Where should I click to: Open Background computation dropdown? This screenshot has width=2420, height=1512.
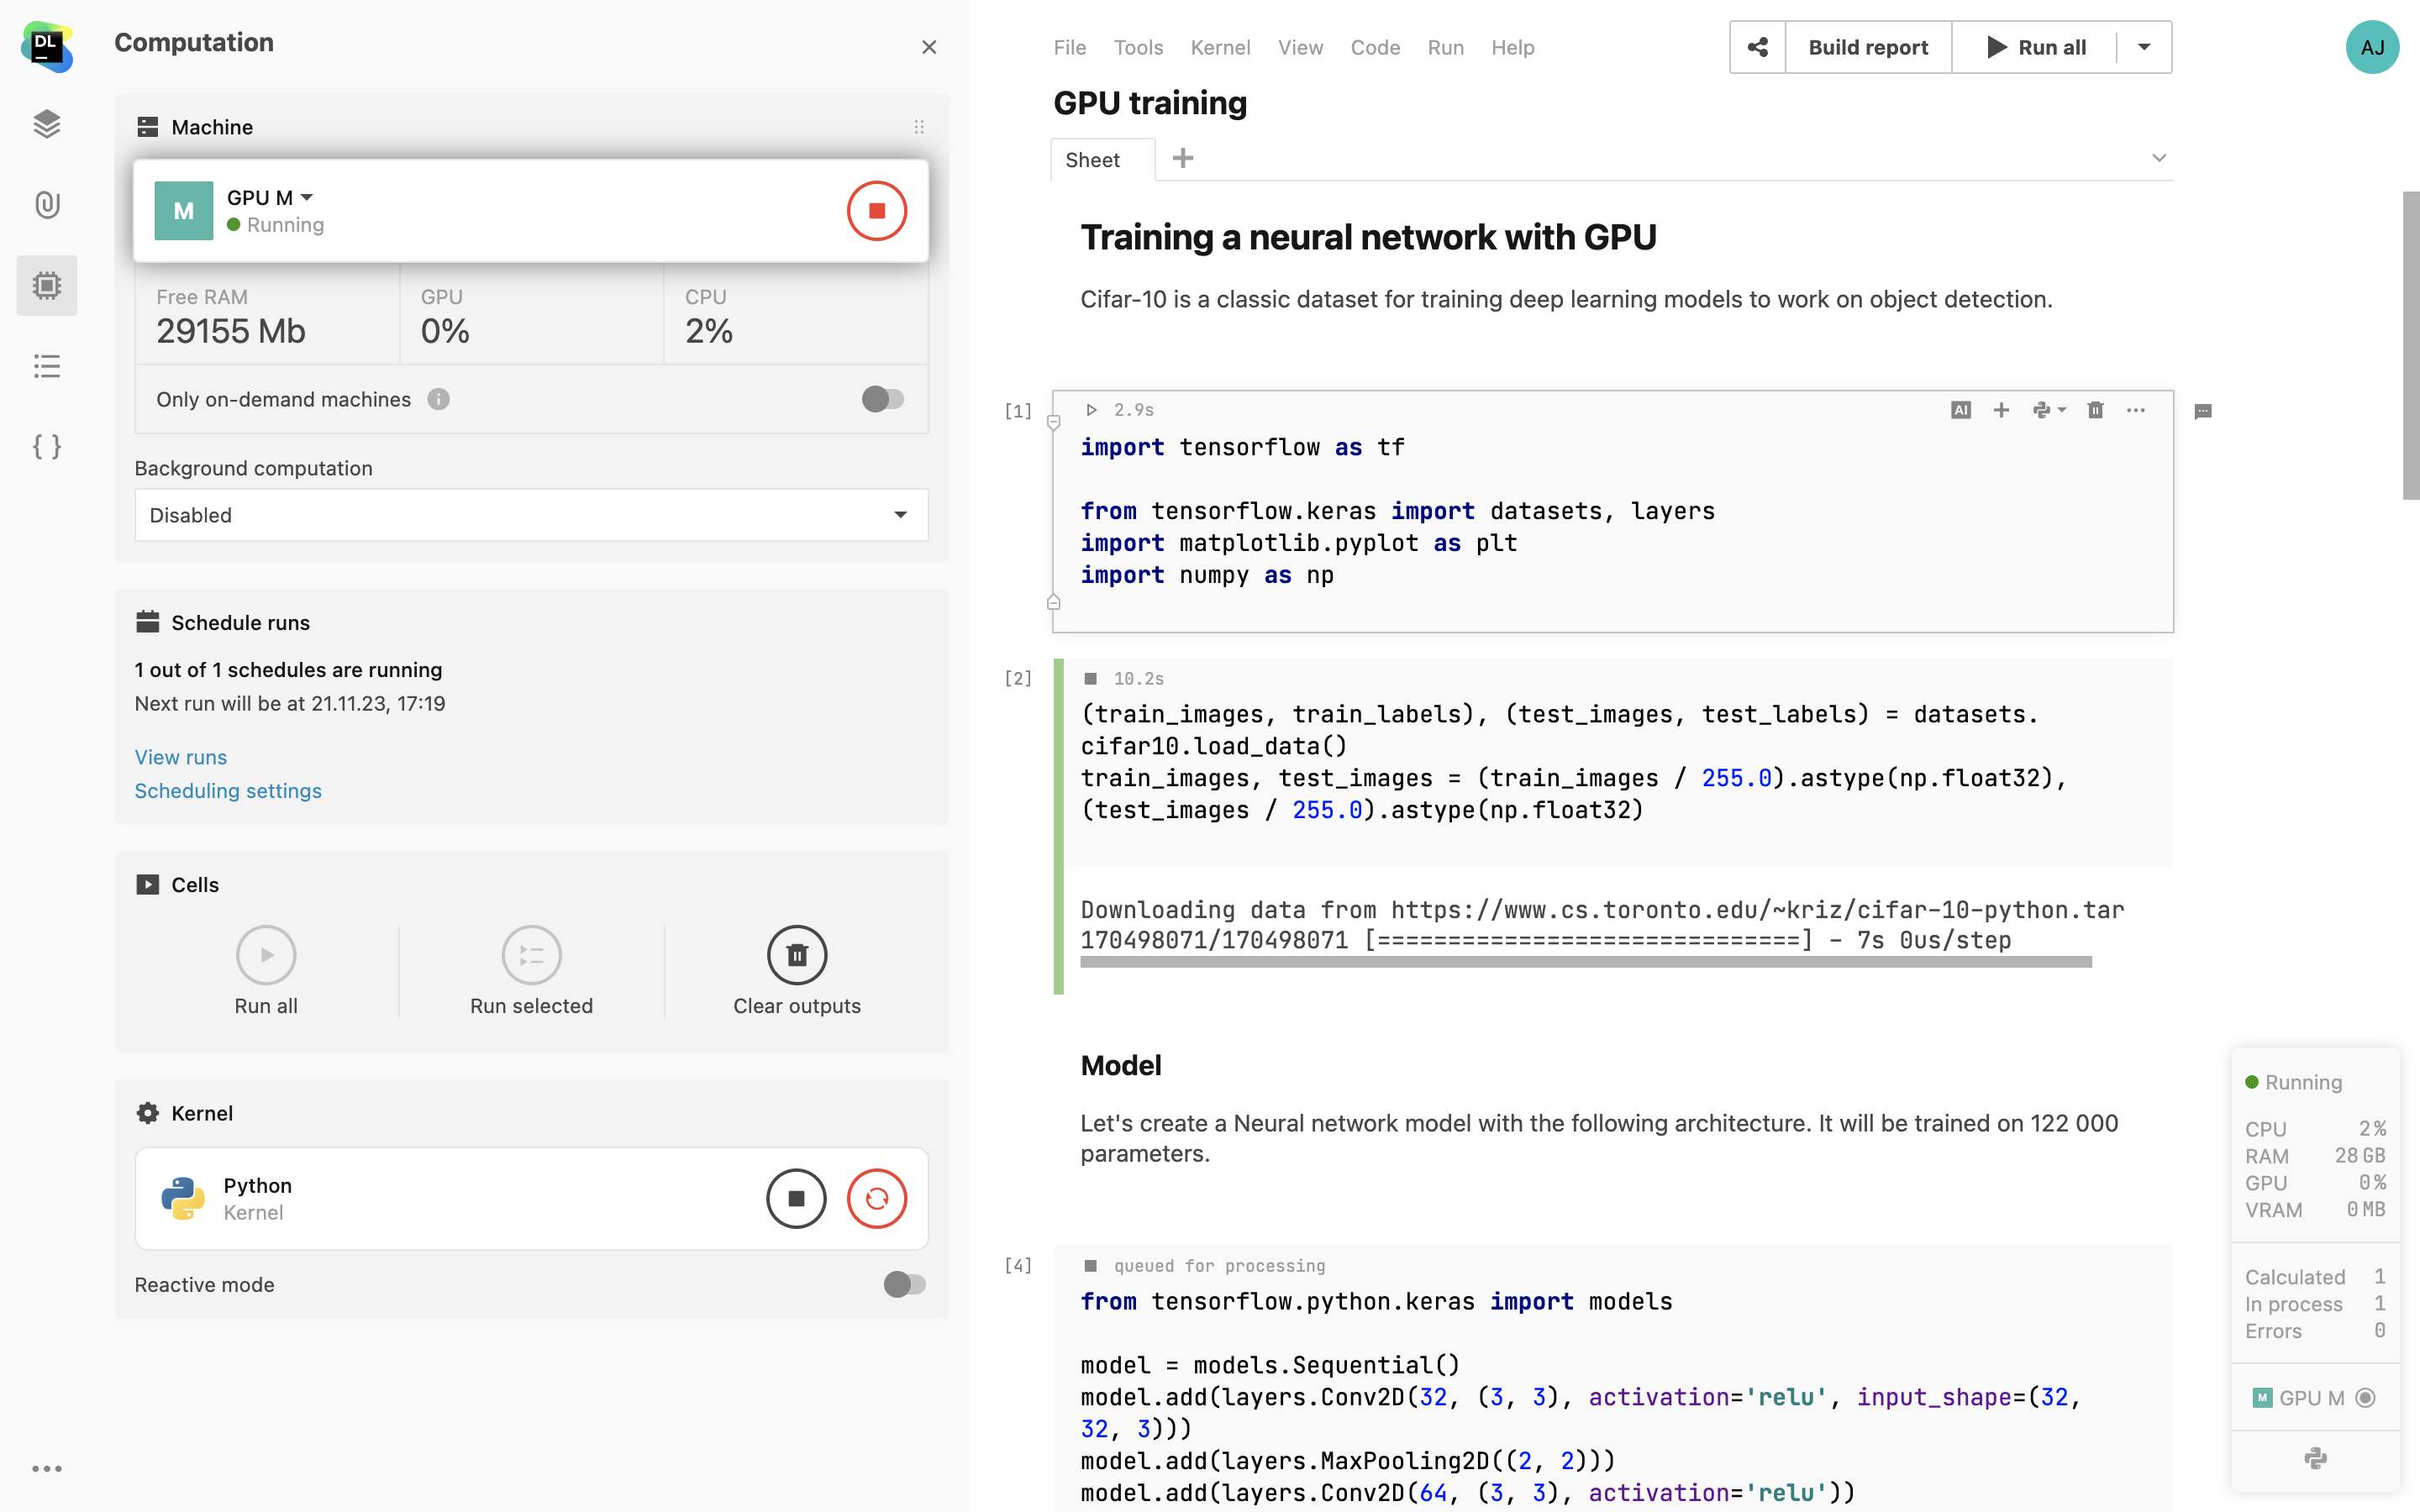(531, 515)
